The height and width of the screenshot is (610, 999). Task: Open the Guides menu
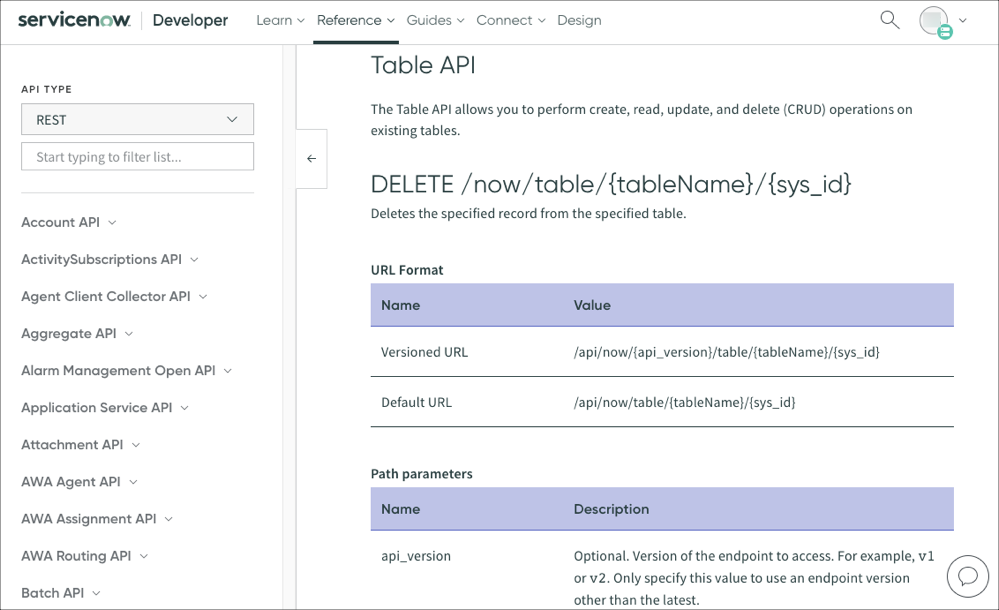429,19
